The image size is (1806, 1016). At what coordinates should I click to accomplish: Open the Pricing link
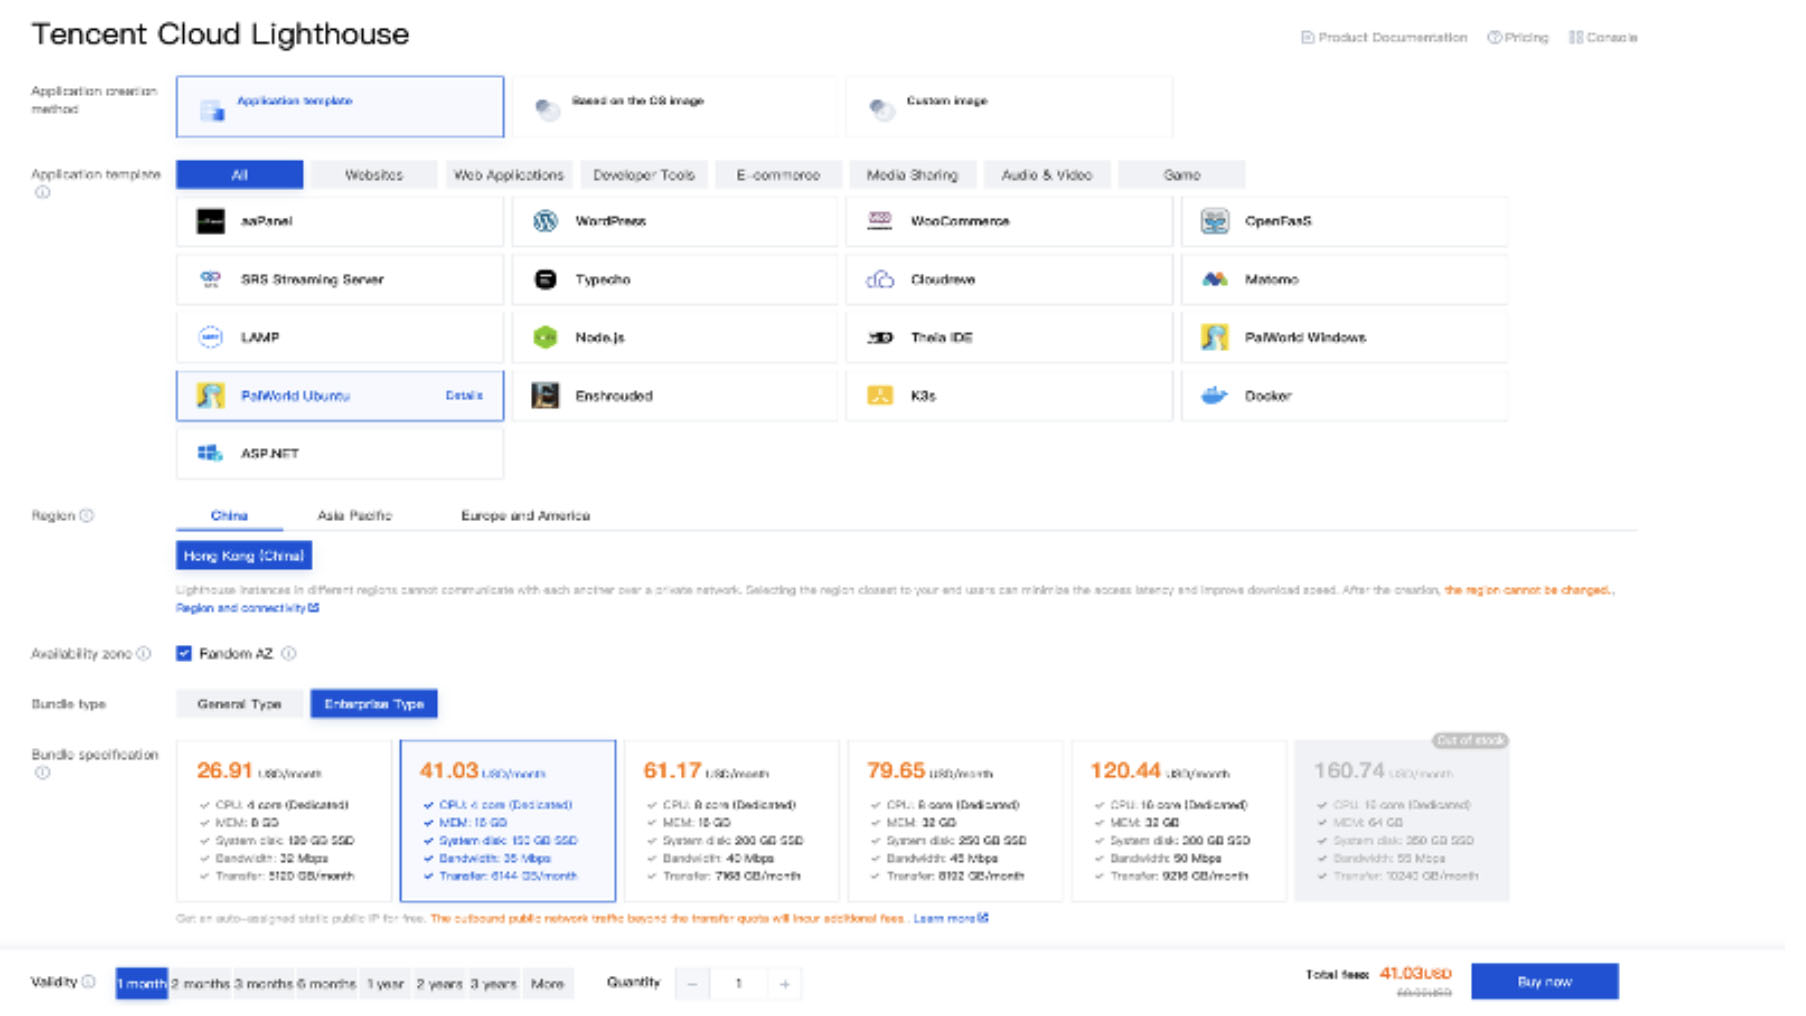click(x=1518, y=37)
